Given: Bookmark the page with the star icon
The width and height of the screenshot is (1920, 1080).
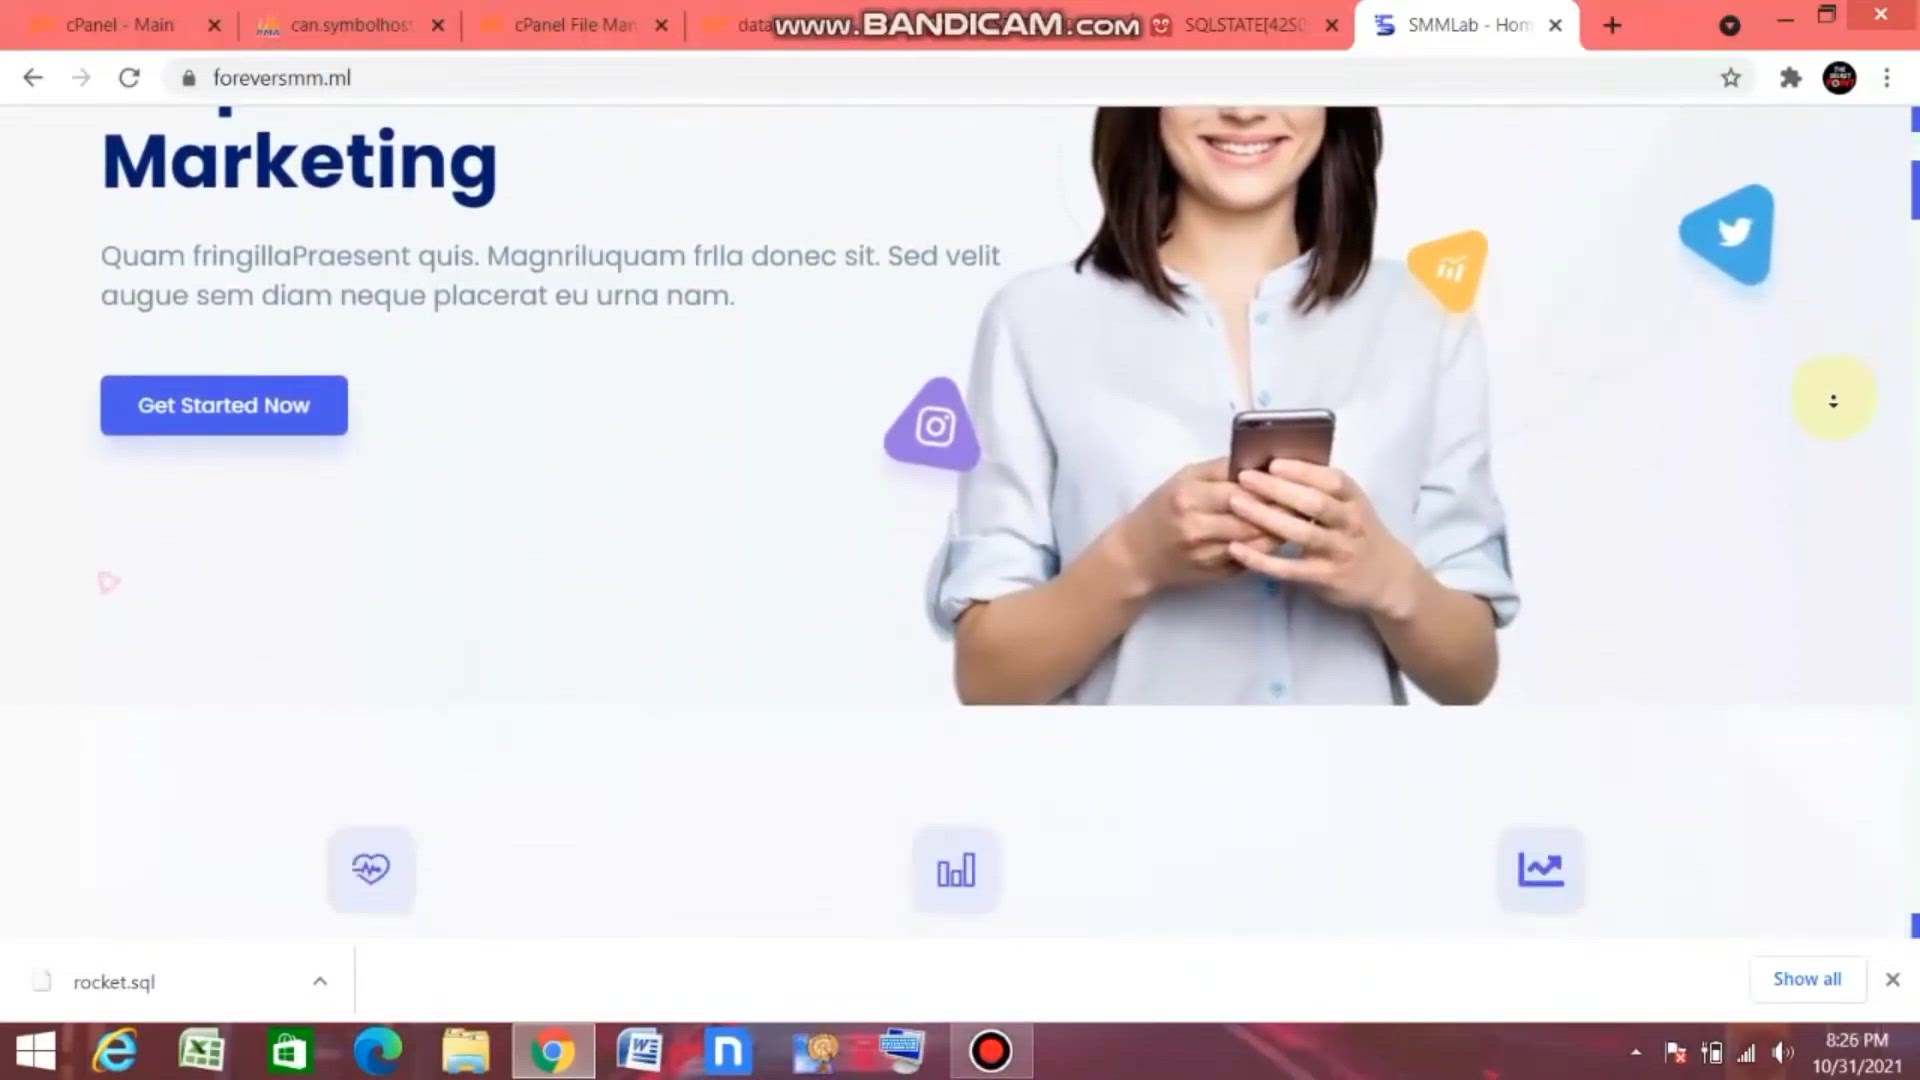Looking at the screenshot, I should coord(1731,77).
